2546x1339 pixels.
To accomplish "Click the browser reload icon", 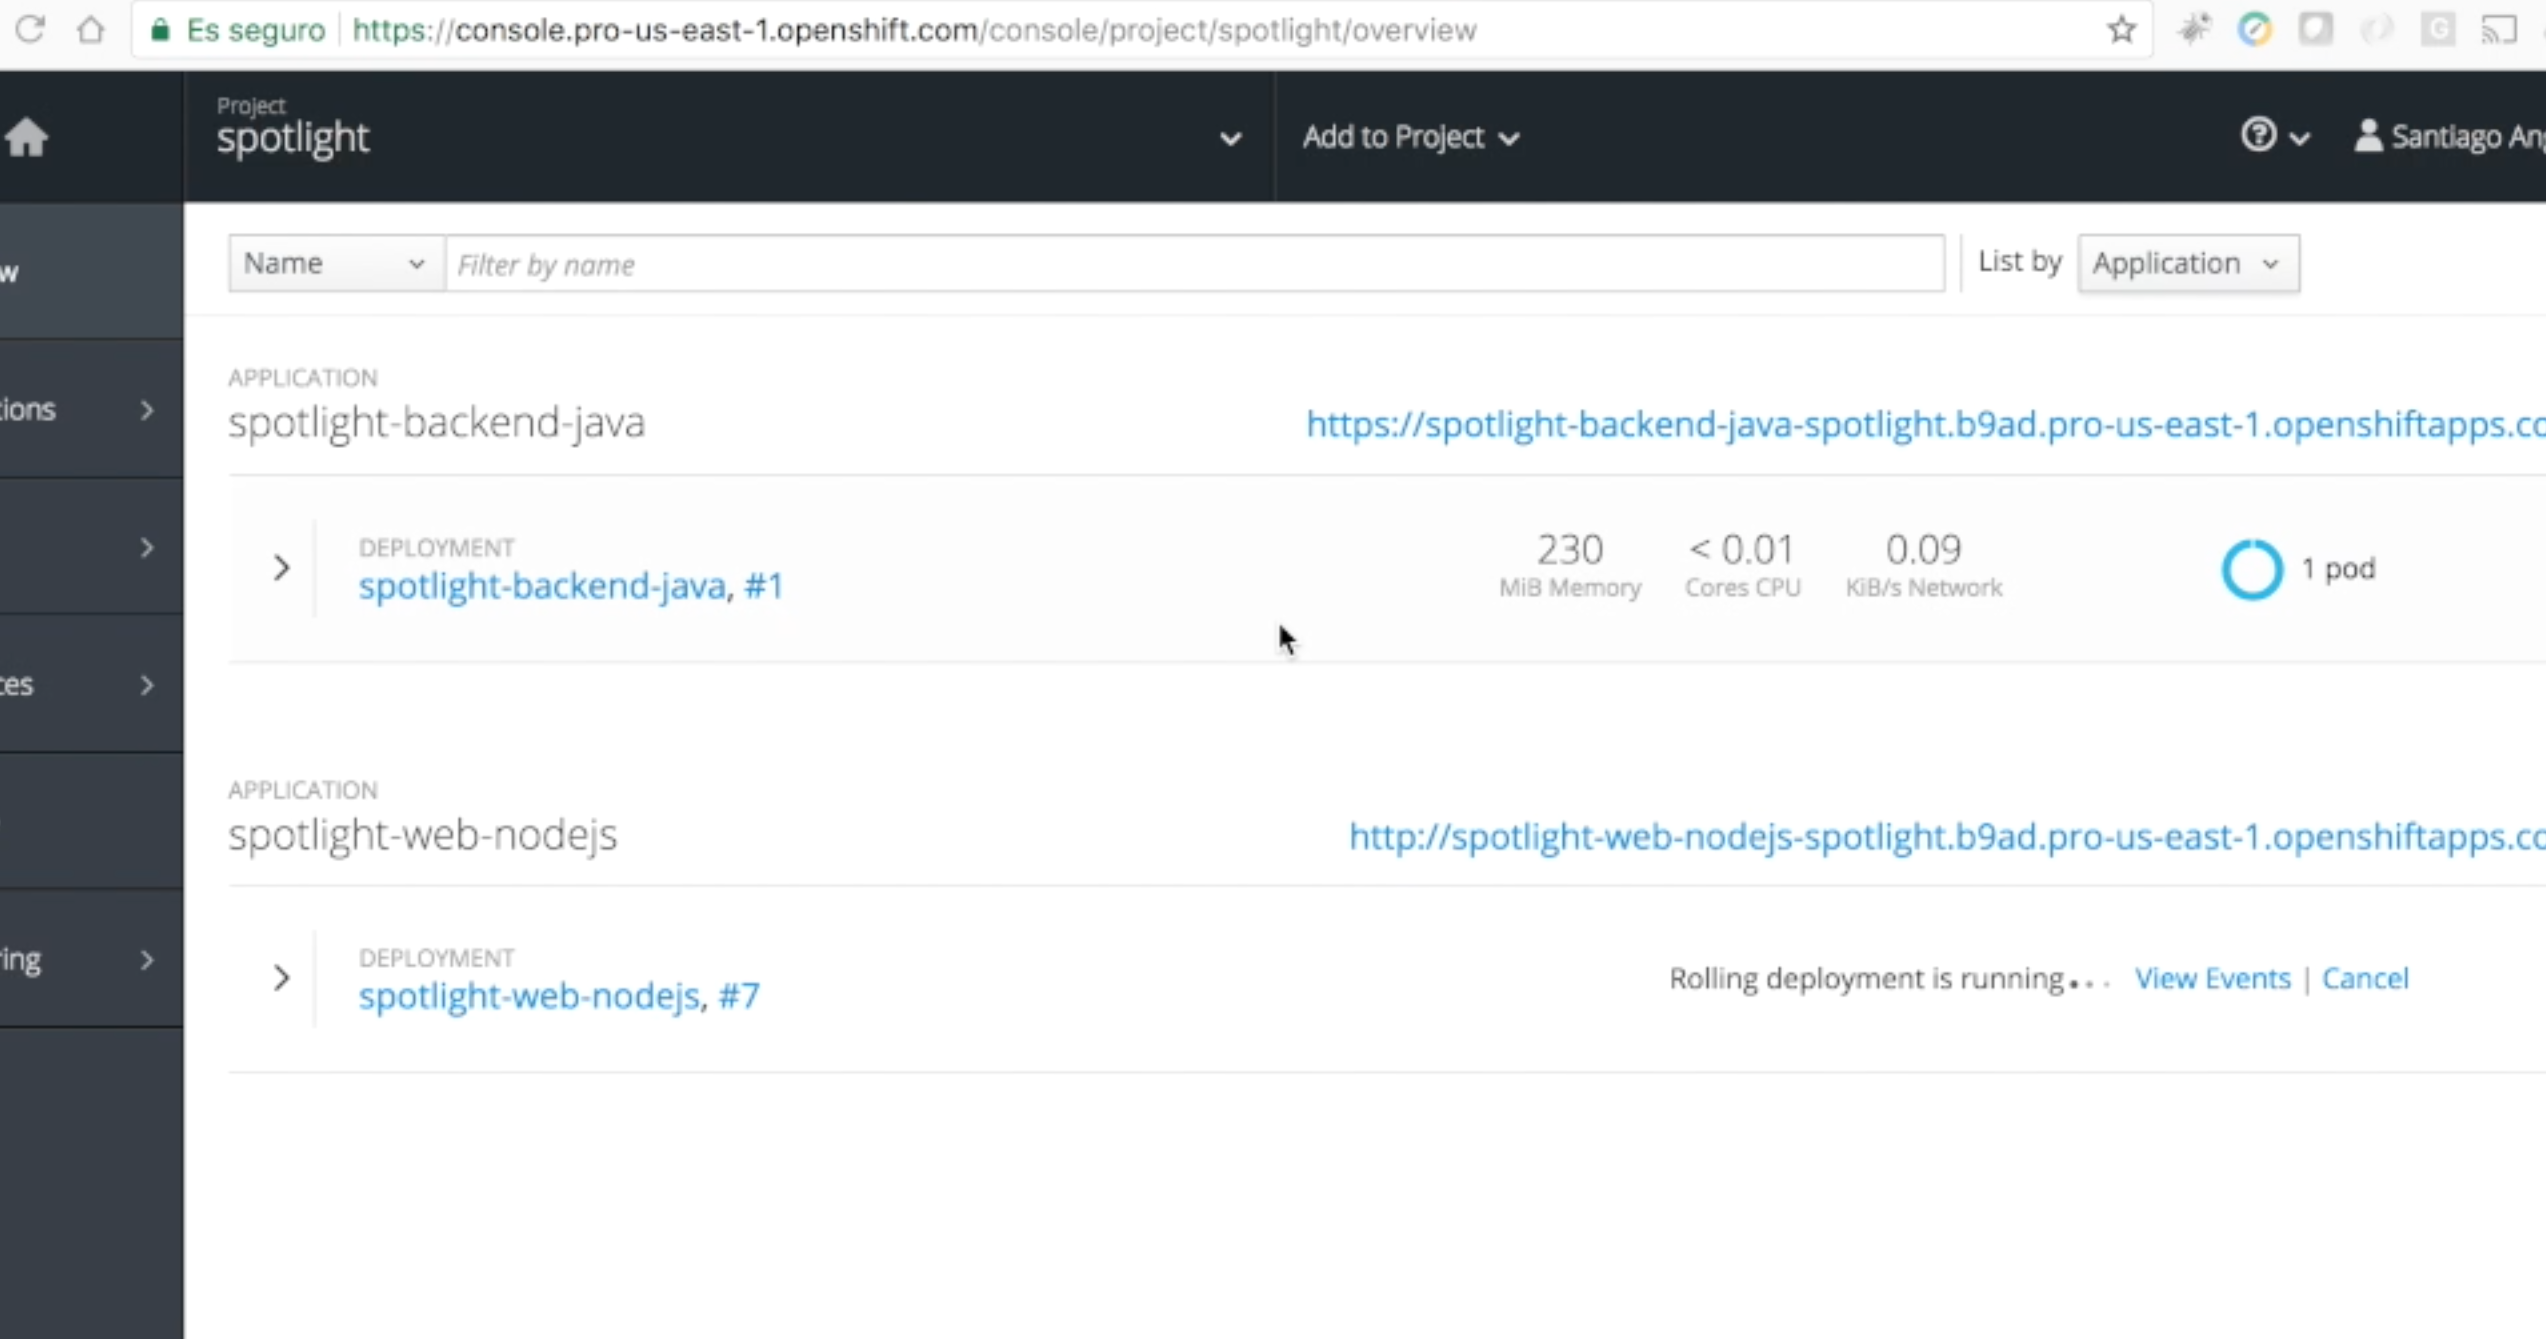I will pos(30,30).
